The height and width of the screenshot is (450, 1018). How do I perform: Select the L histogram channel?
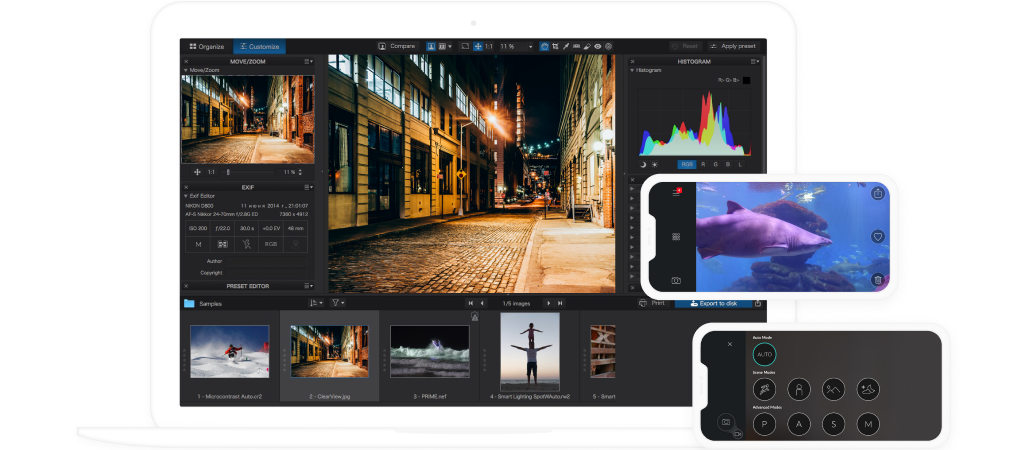(x=739, y=165)
